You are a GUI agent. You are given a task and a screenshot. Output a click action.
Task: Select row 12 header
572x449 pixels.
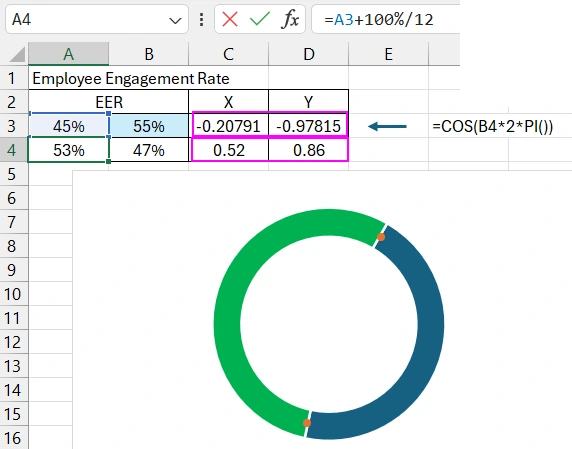13,342
